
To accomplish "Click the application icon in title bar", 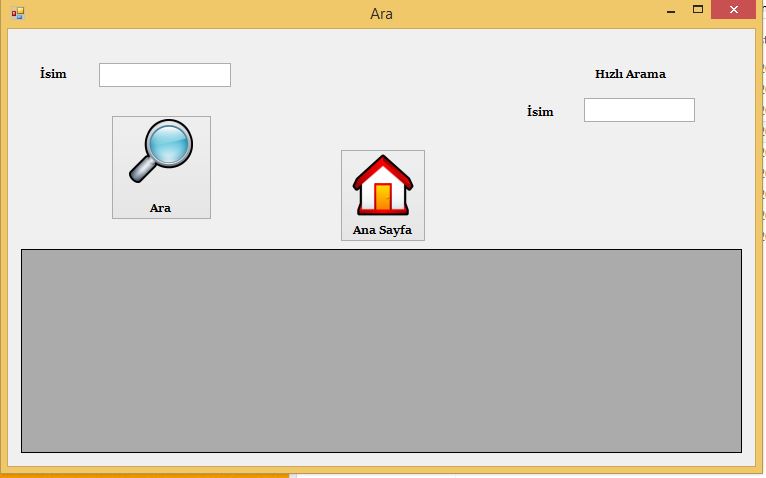I will (x=18, y=14).
